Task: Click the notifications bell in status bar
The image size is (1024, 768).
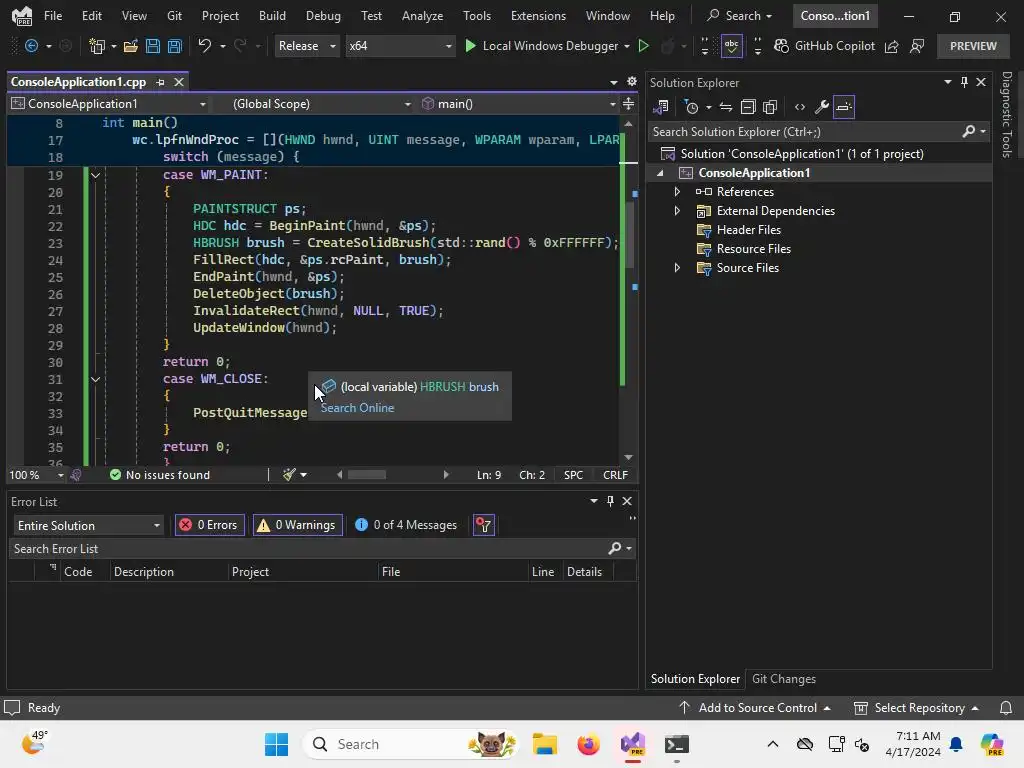Action: click(x=1006, y=708)
